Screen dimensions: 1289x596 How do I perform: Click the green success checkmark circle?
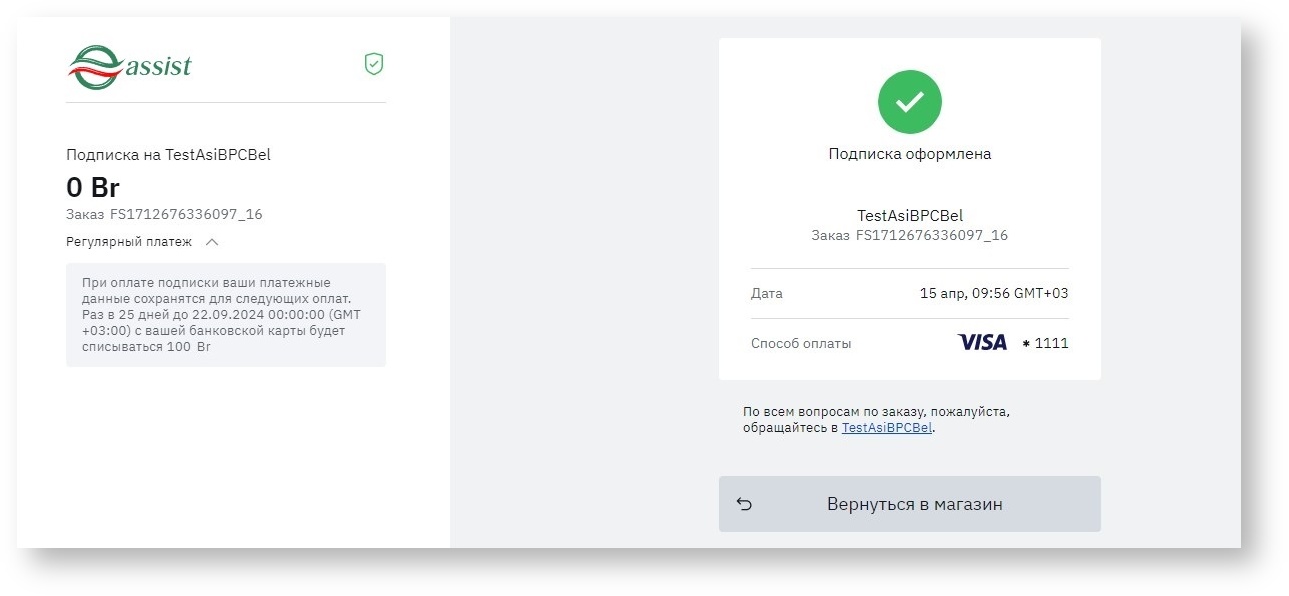(x=909, y=101)
